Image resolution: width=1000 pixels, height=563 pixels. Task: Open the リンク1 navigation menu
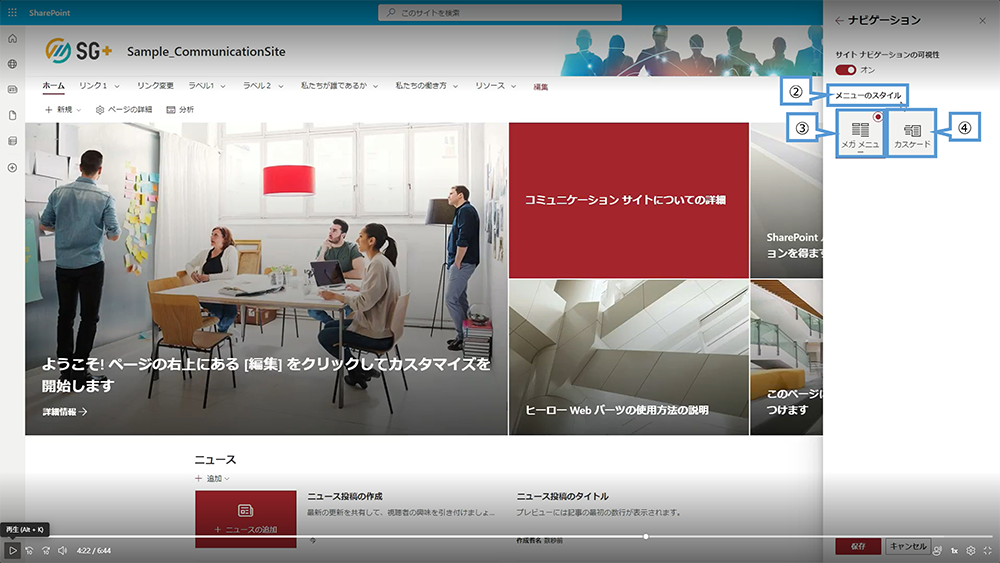coord(93,85)
